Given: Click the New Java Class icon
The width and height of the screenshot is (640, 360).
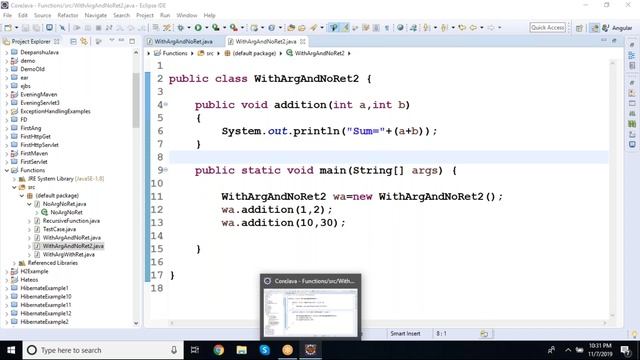Looking at the screenshot, I should [271, 28].
